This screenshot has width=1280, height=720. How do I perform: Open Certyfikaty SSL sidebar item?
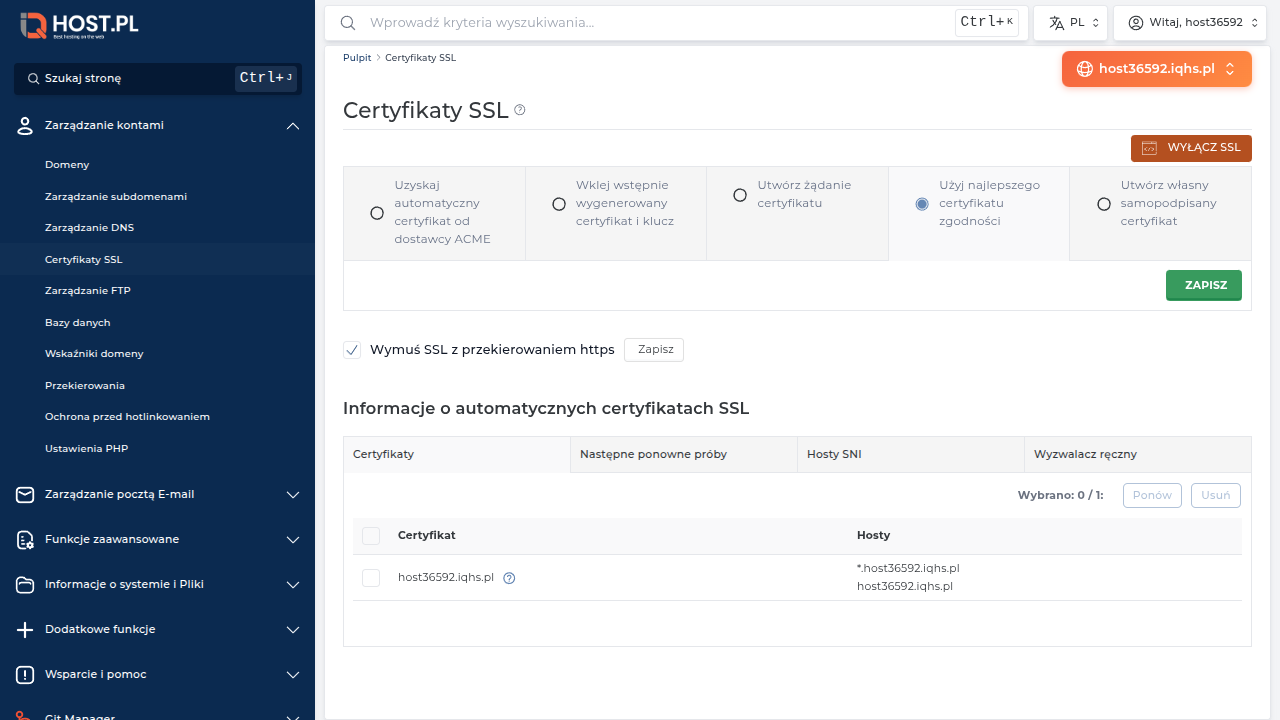point(157,260)
